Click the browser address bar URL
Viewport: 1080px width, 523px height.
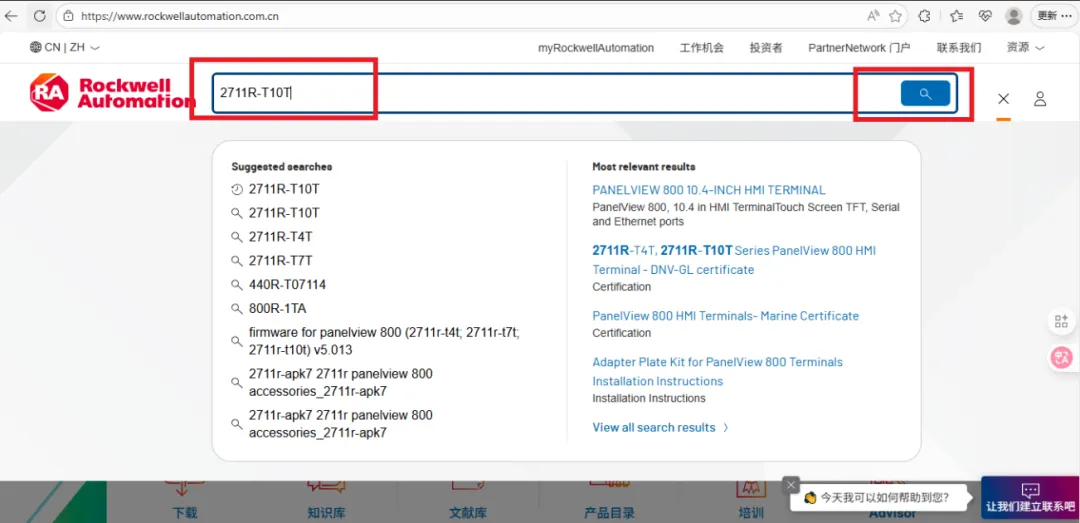click(180, 15)
